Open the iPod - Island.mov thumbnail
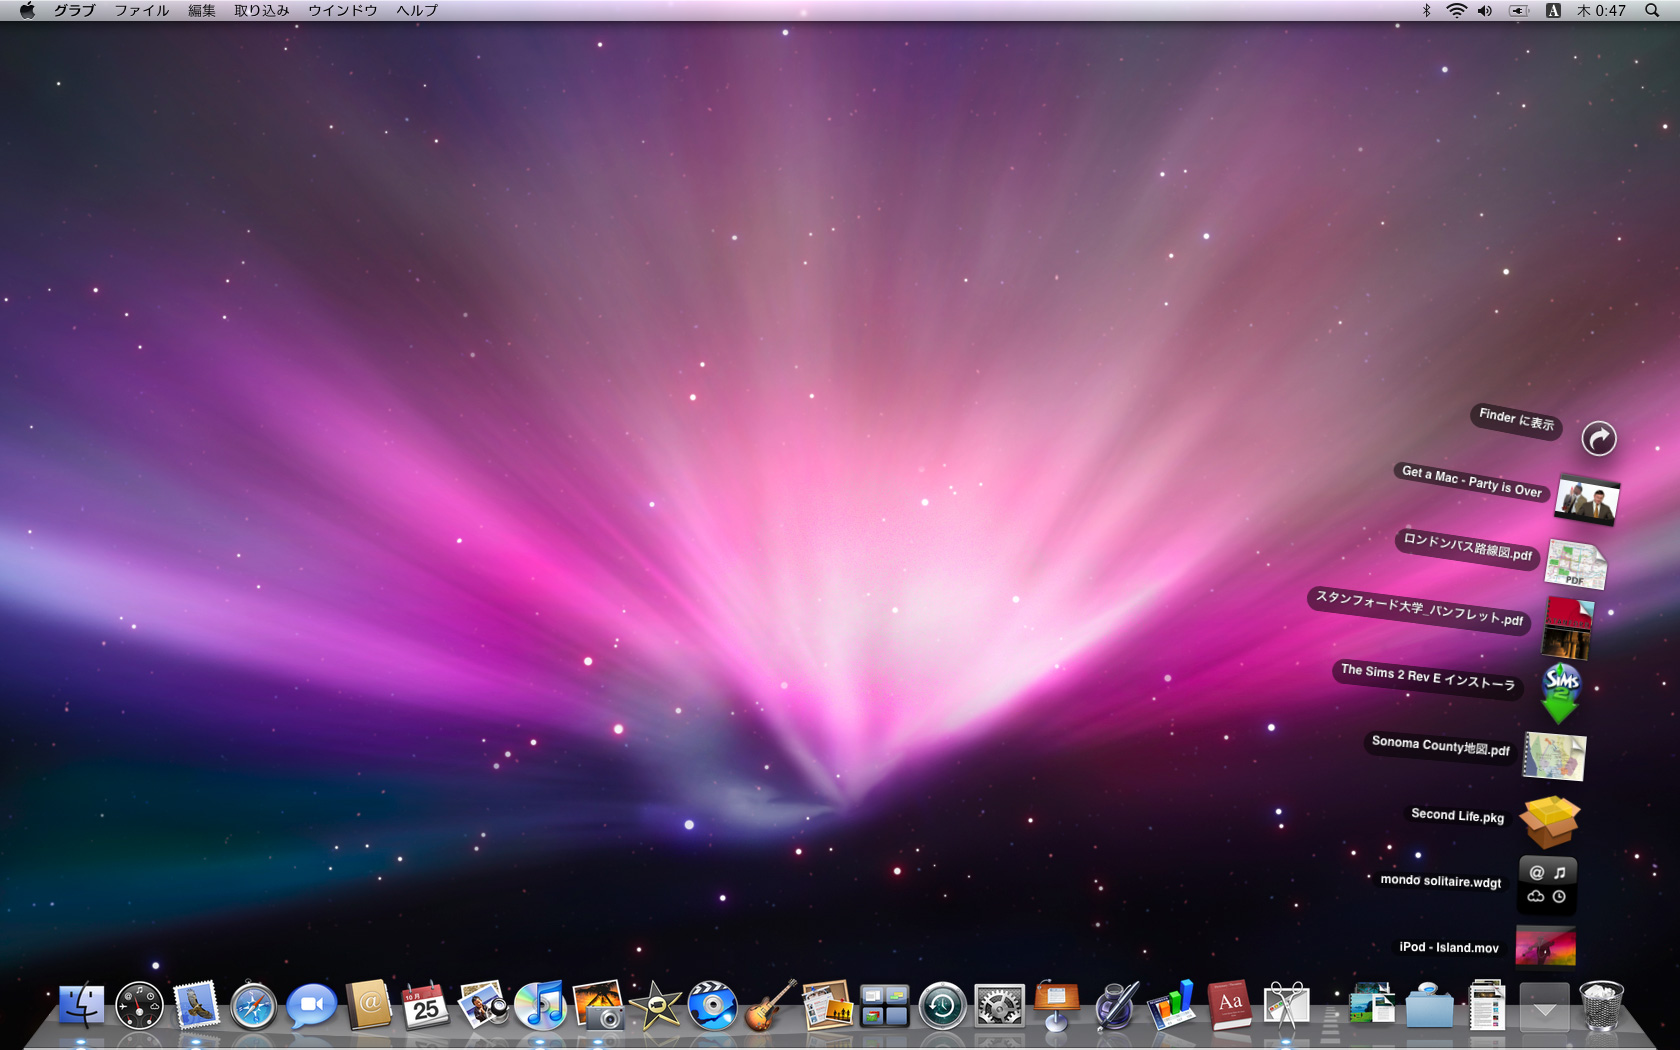This screenshot has height=1050, width=1680. pos(1545,946)
